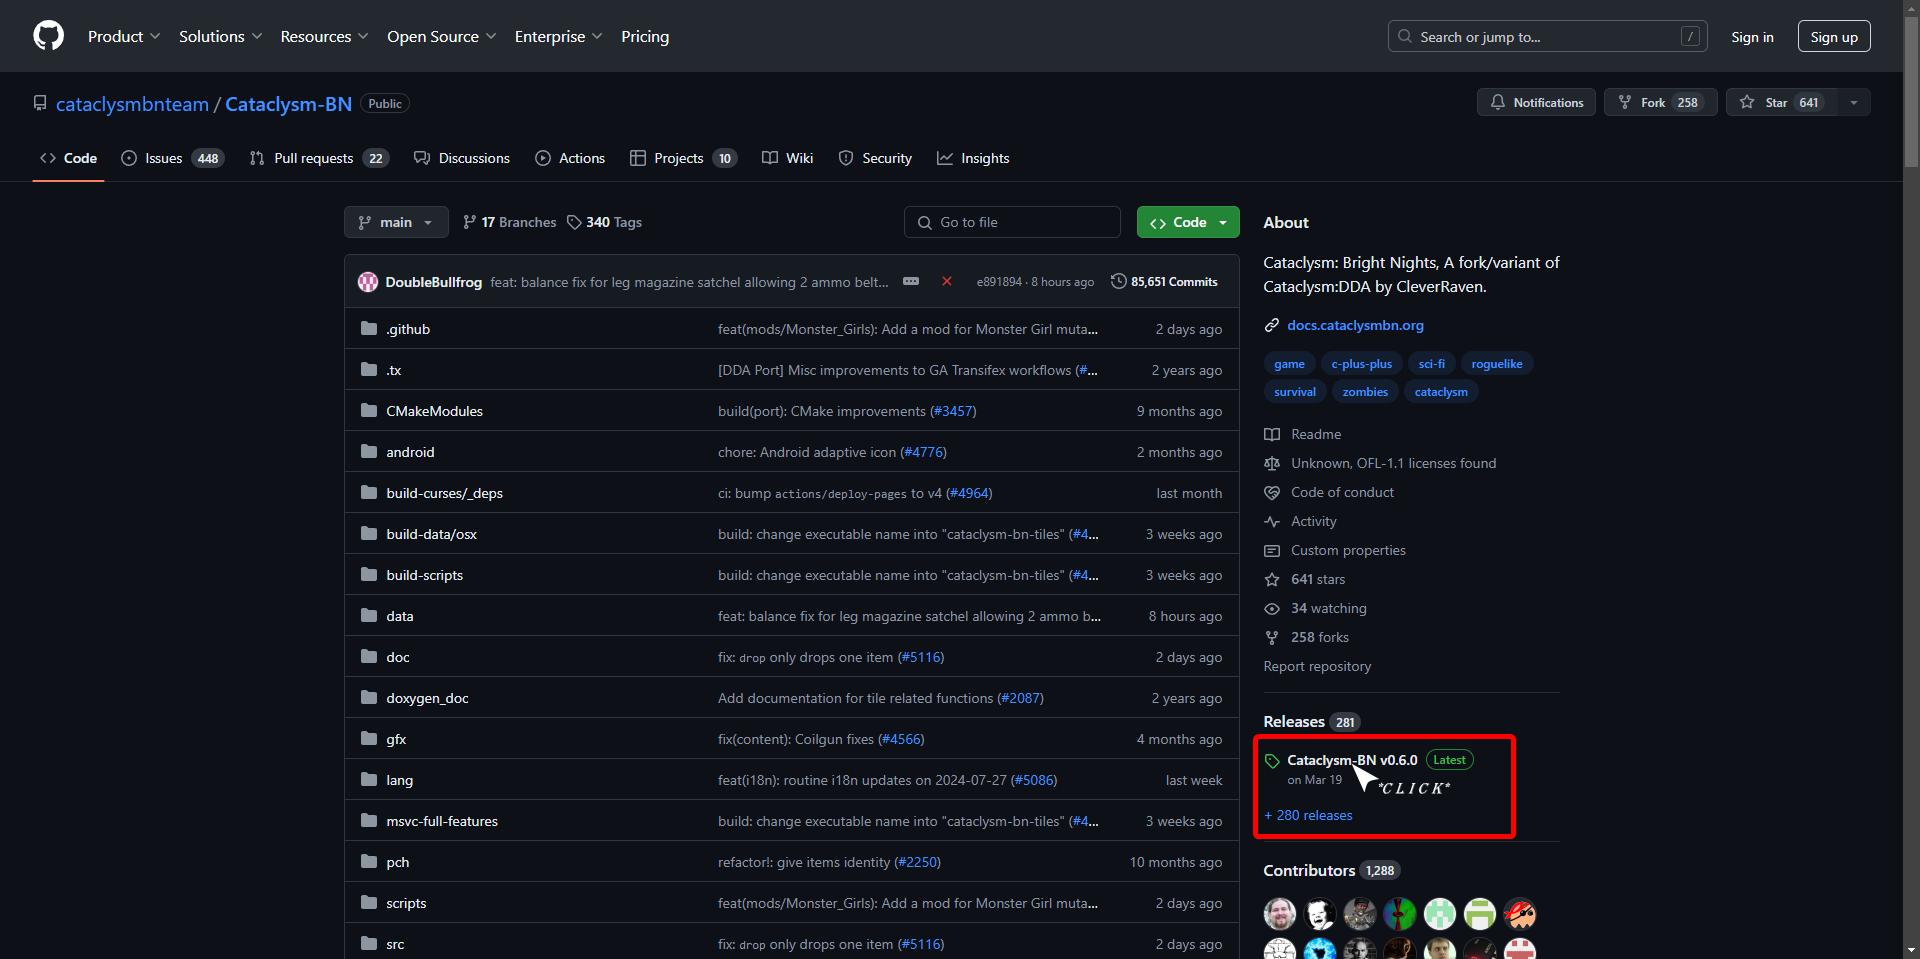Click the Readme book icon

pos(1272,435)
